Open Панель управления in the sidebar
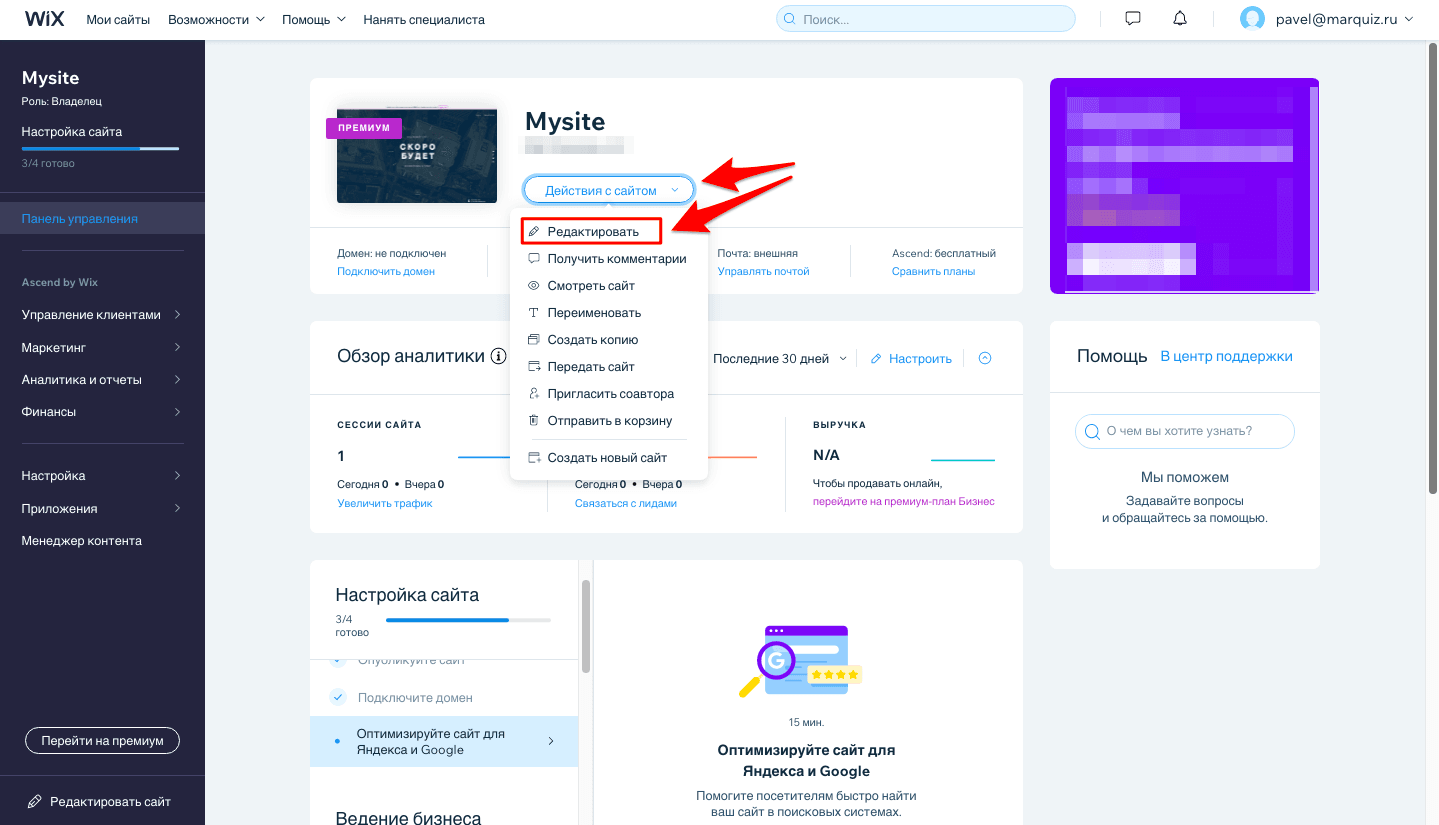Screen dimensions: 1439x825 pyautogui.click(x=102, y=218)
